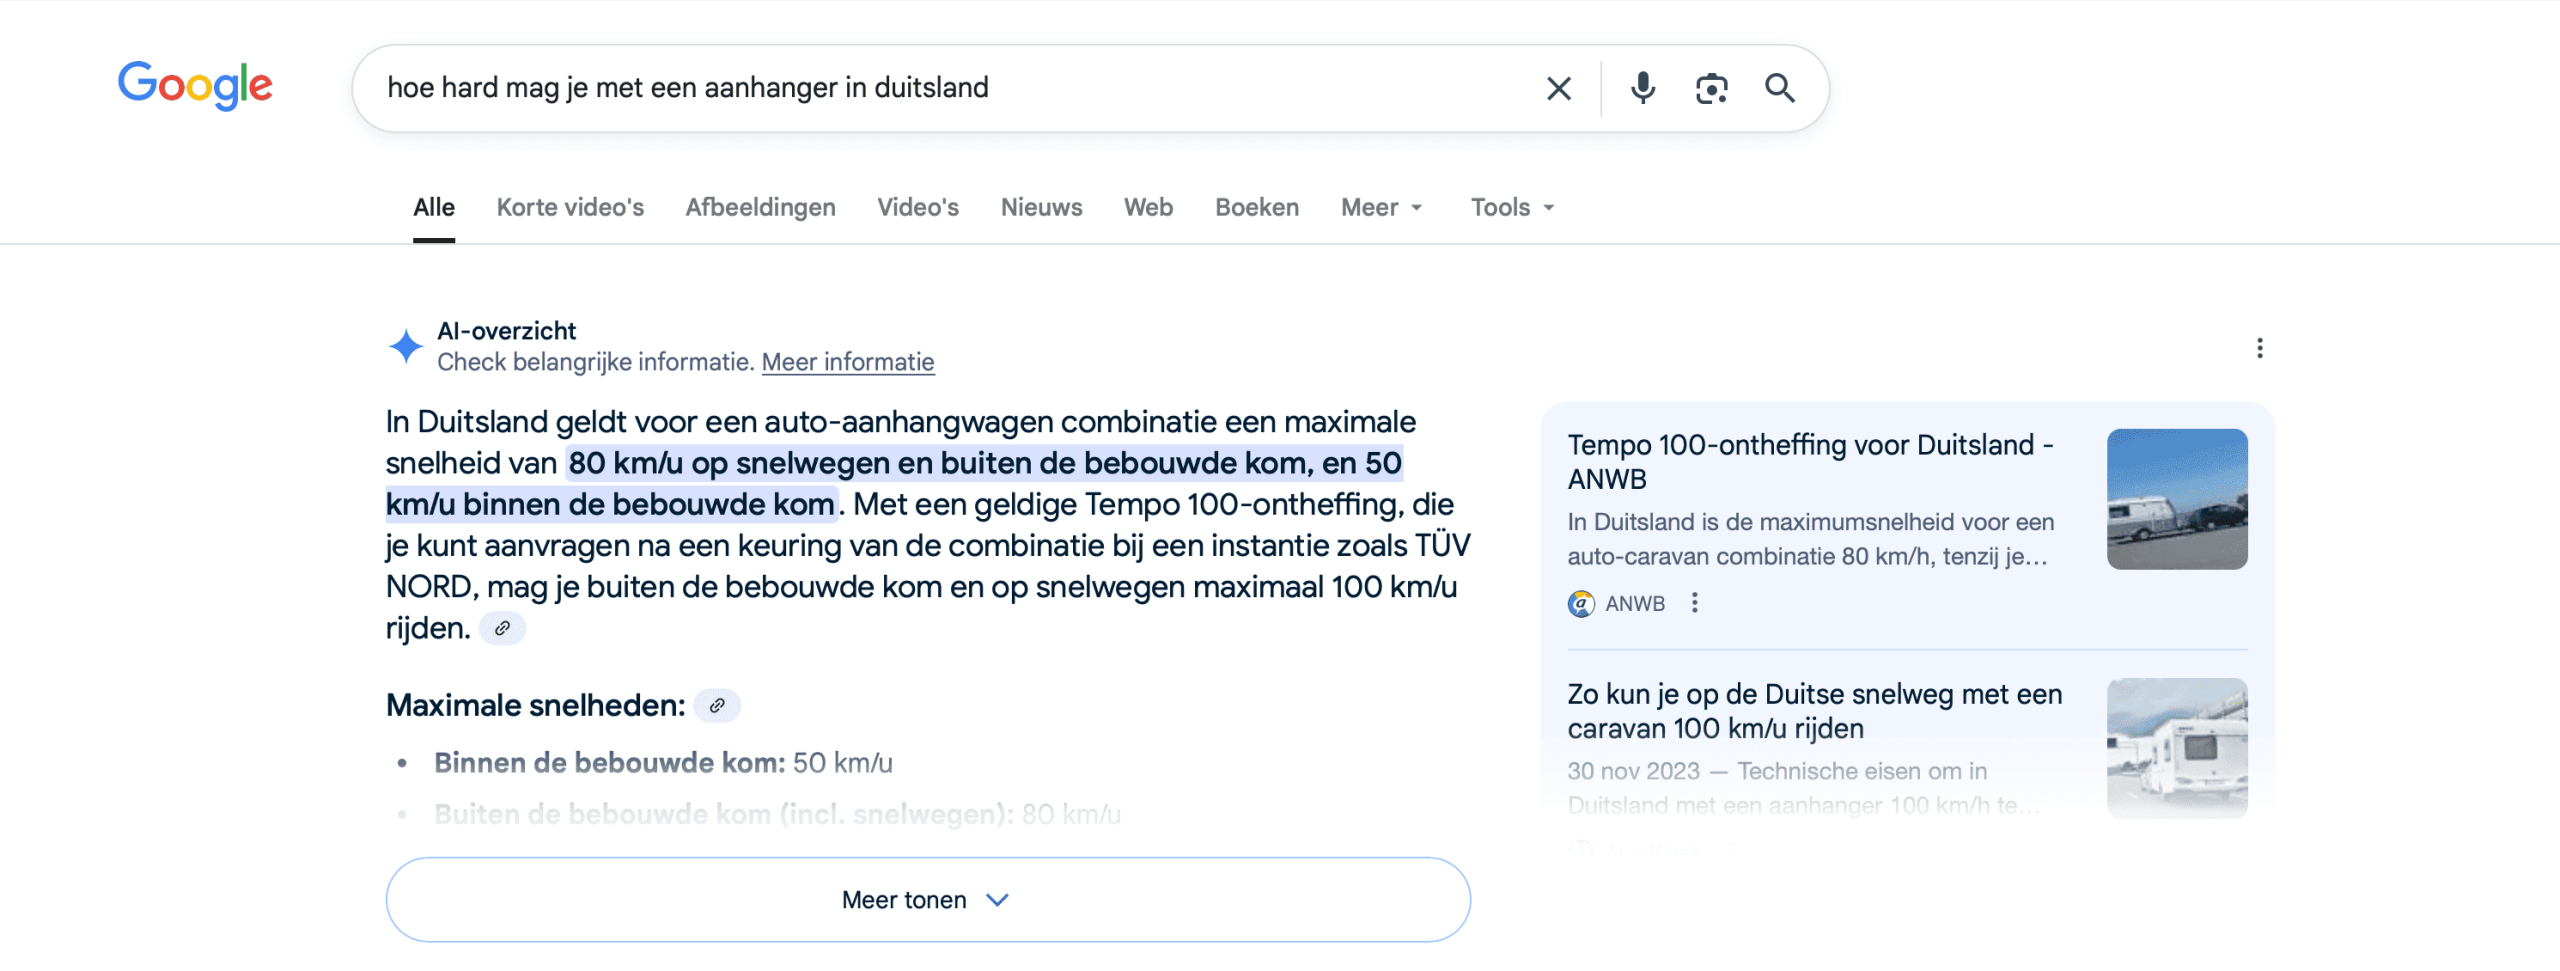The height and width of the screenshot is (971, 2560).
Task: Open the Tools dropdown
Action: click(x=1512, y=207)
